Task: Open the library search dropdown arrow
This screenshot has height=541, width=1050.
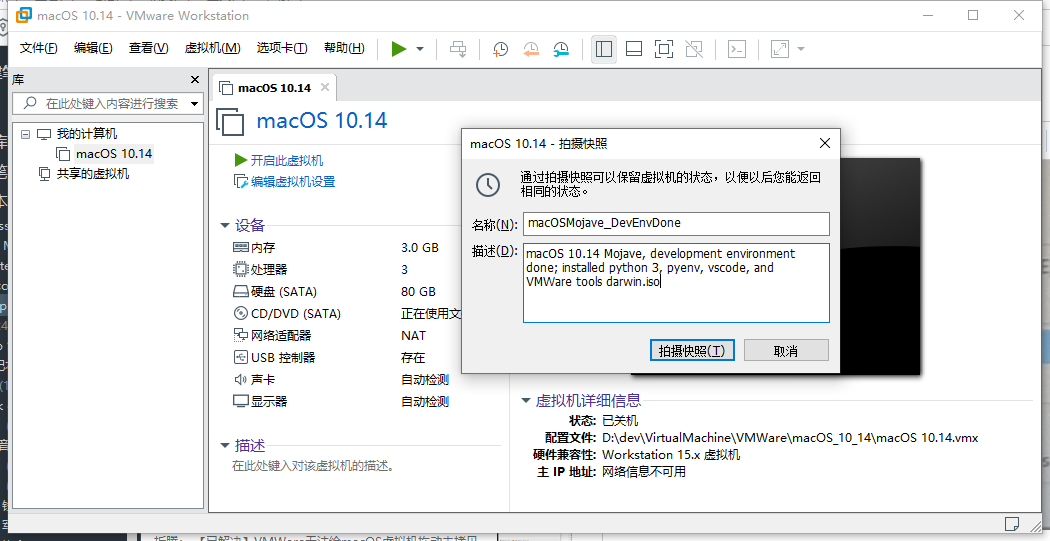Action: pyautogui.click(x=195, y=104)
